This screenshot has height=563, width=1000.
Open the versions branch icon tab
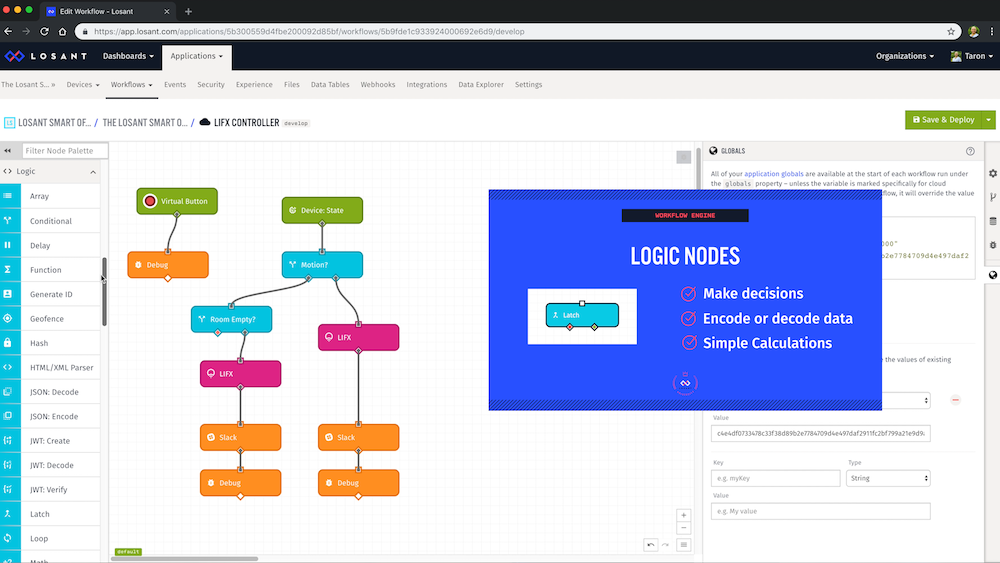click(x=992, y=197)
